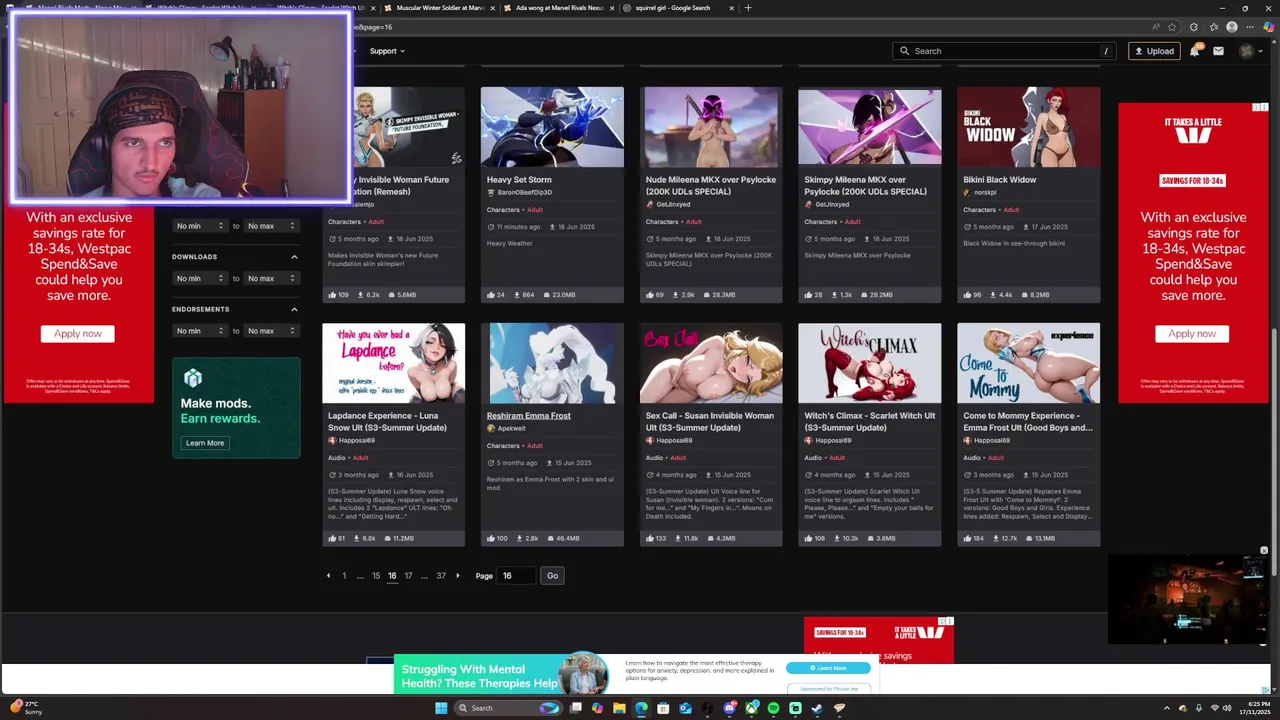Click the Windows taskbar Search box

508,708
